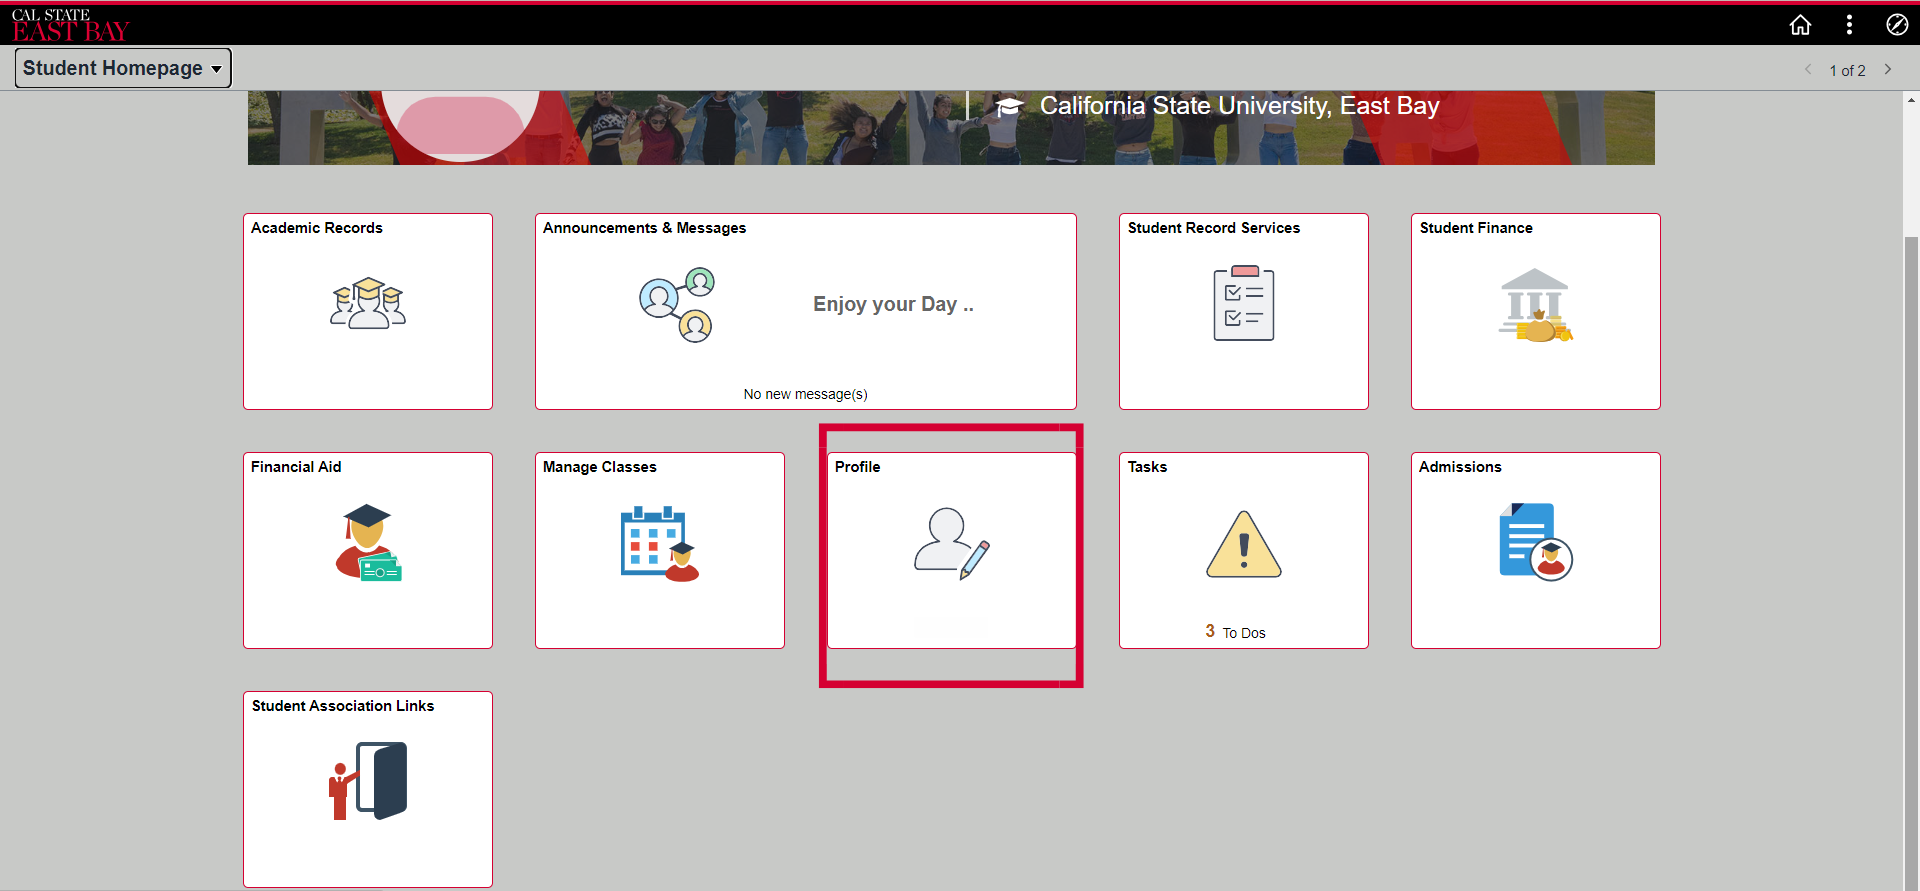The height and width of the screenshot is (891, 1920).
Task: Click the 'No new message(s)' text
Action: (x=805, y=394)
